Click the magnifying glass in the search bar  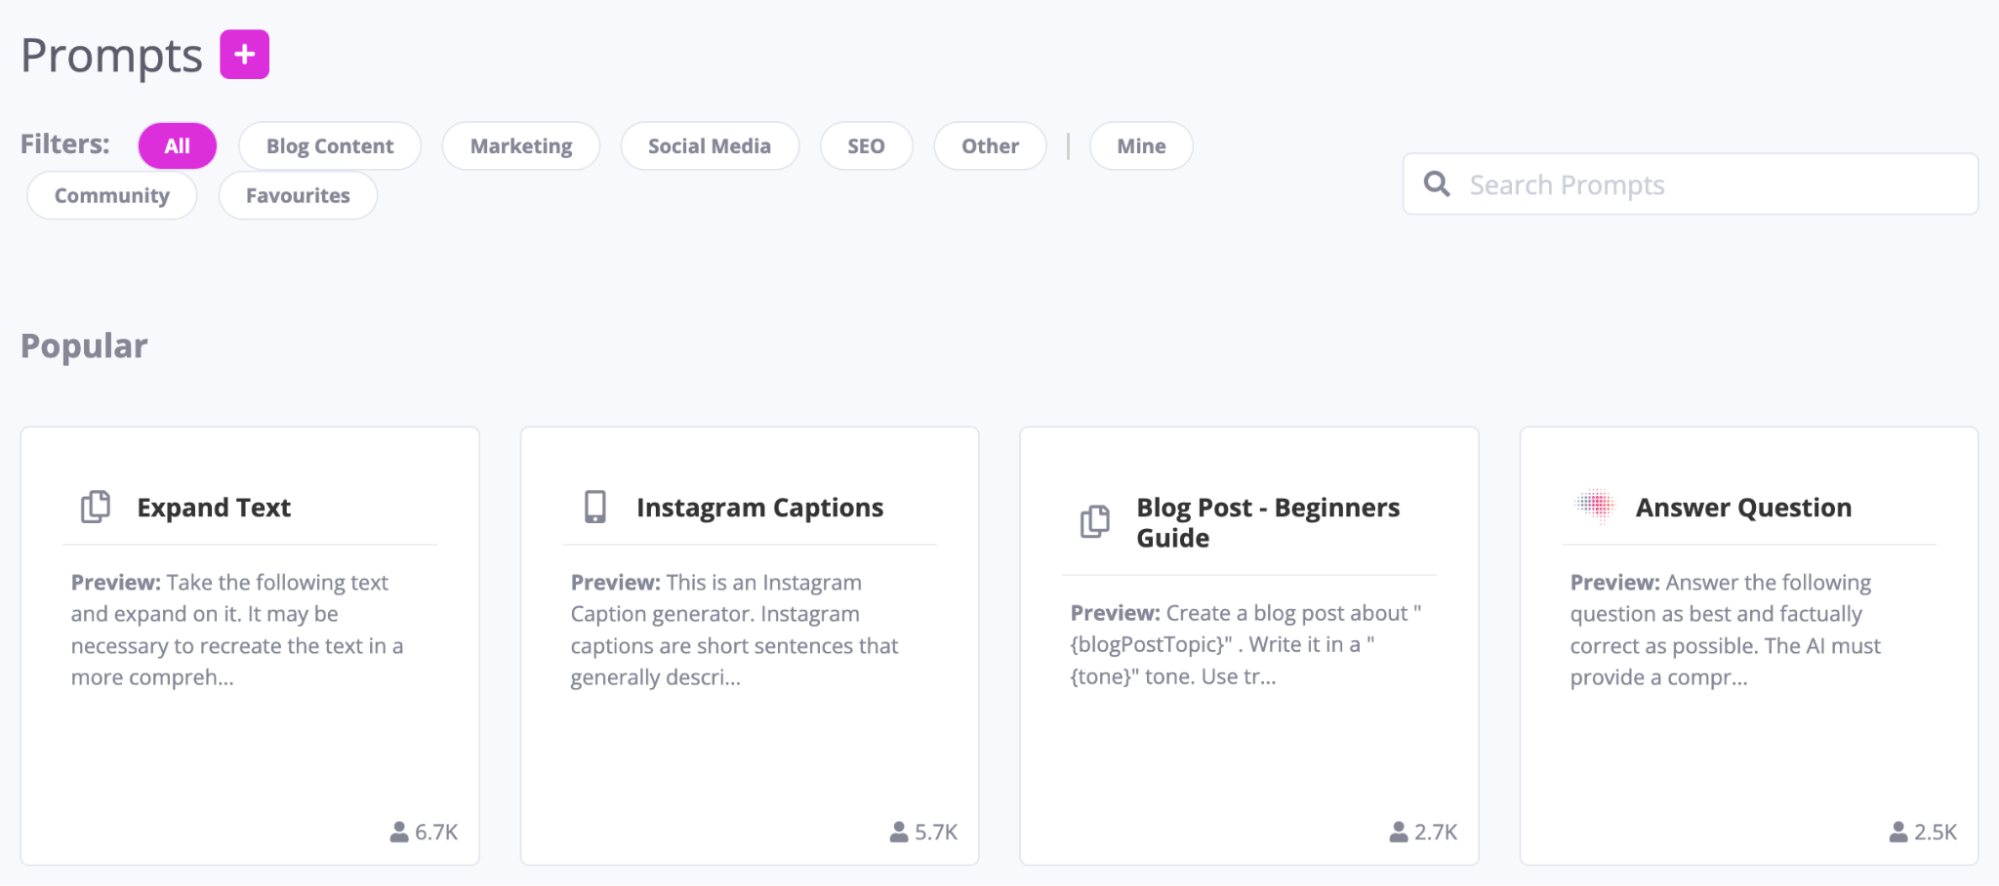click(x=1437, y=184)
